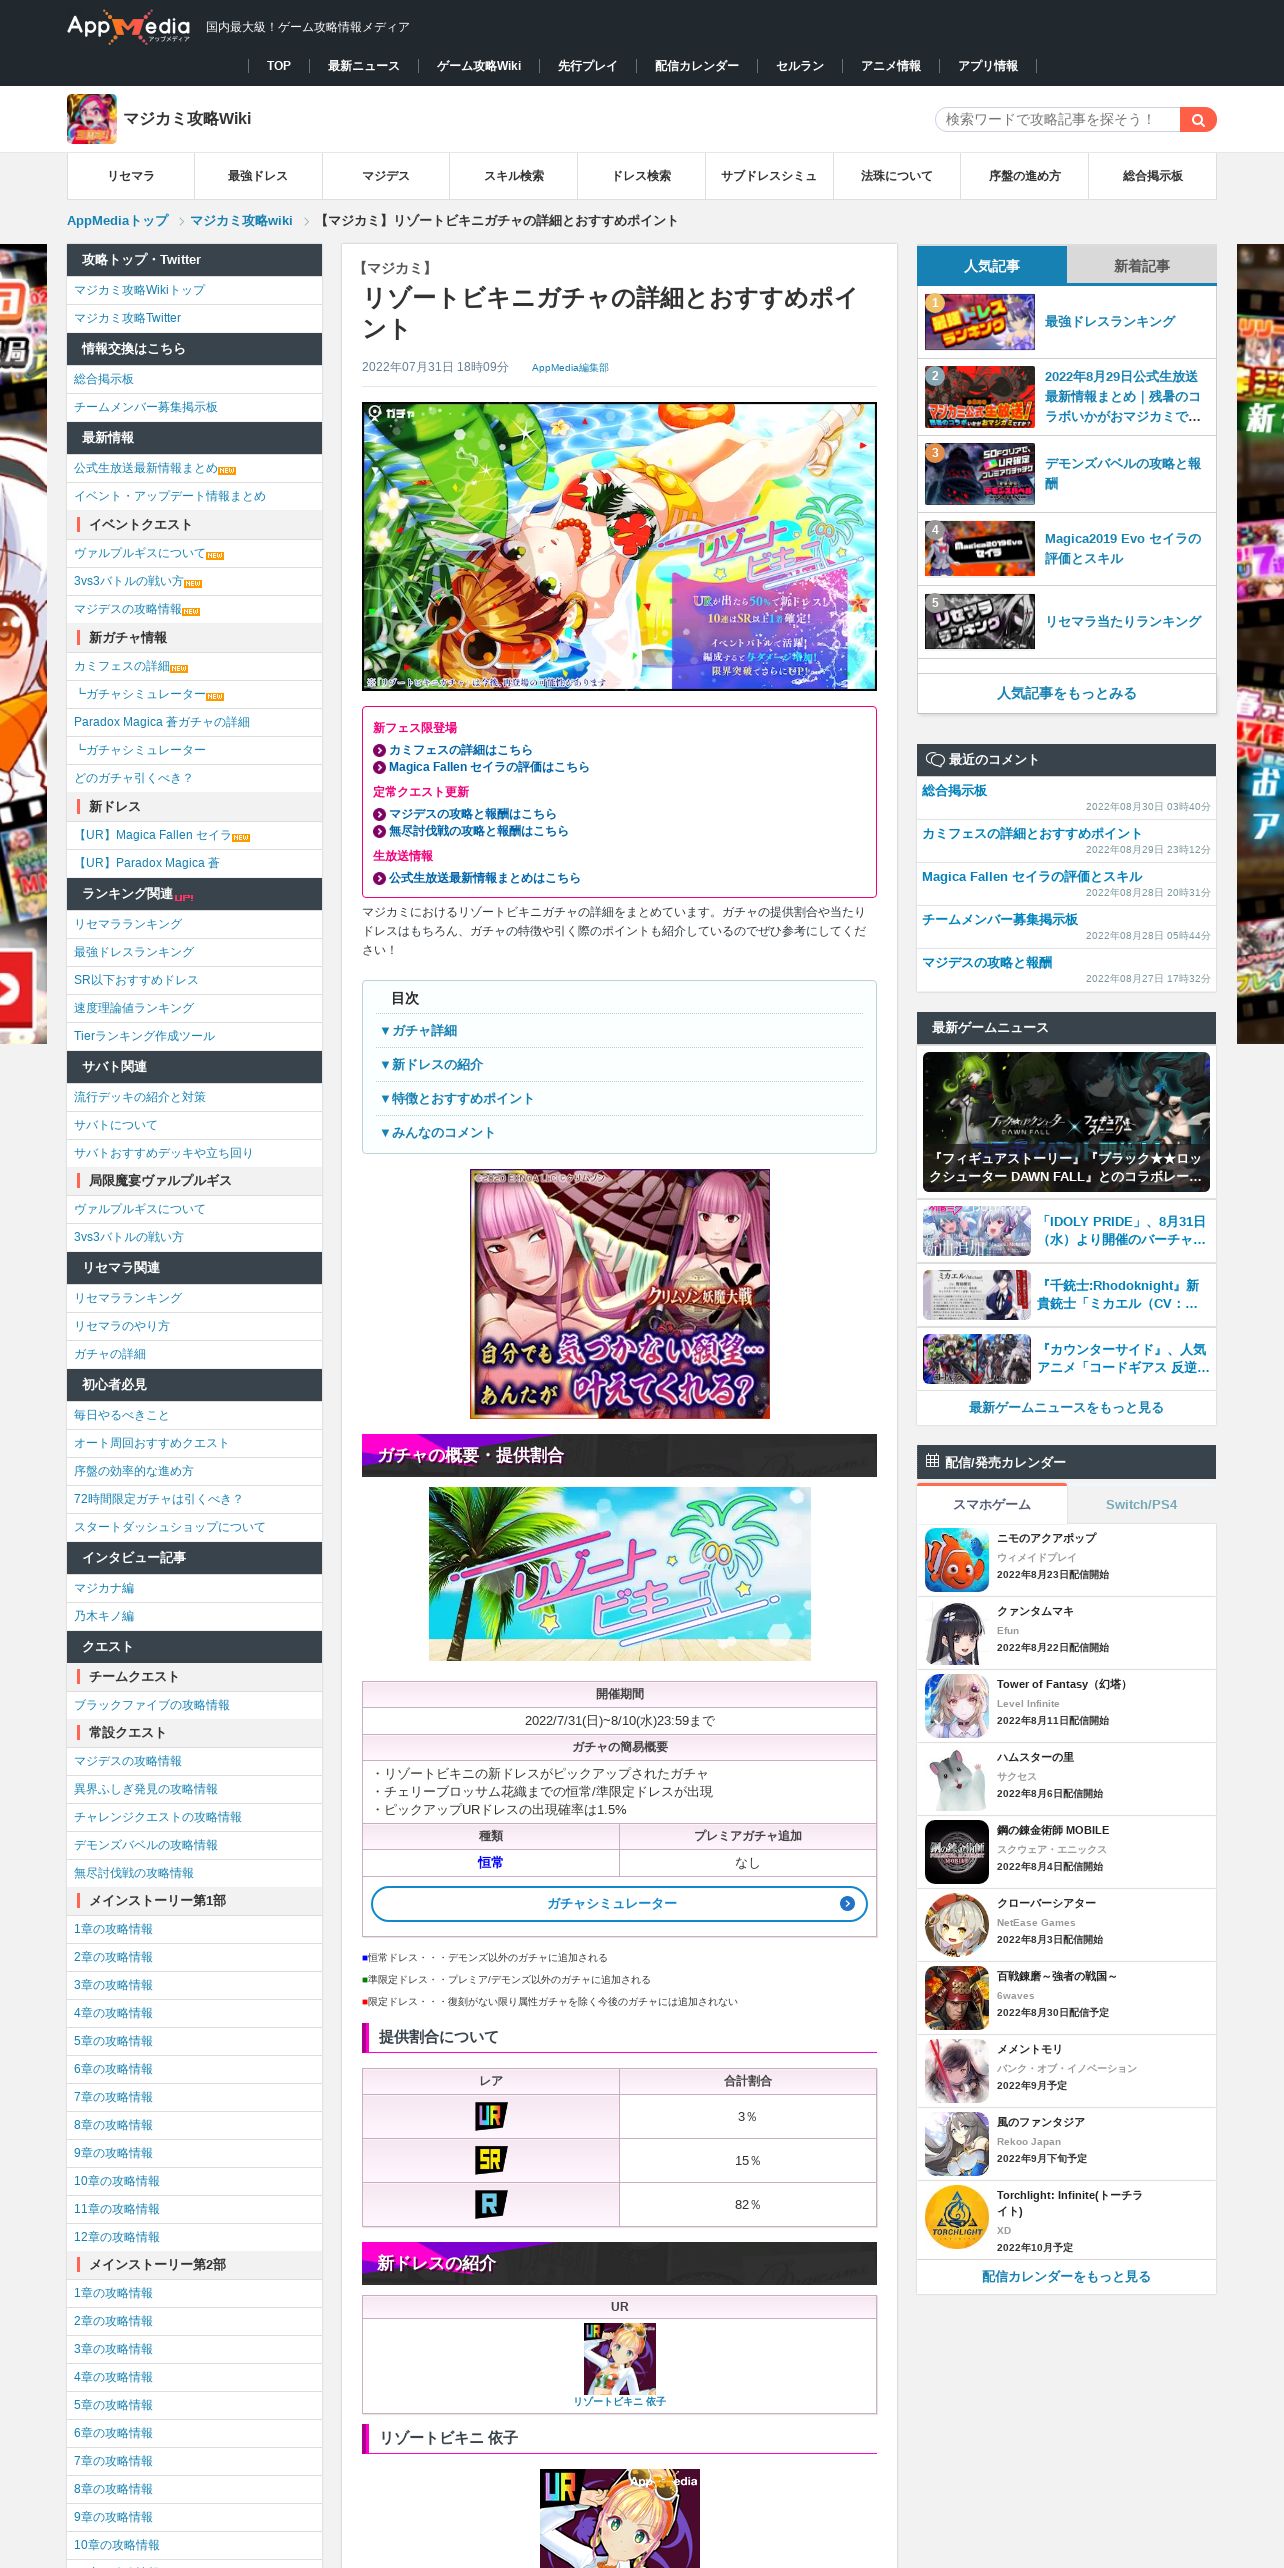Open カミフェスの詳細はこちら link
The image size is (1284, 2568).
tap(460, 750)
